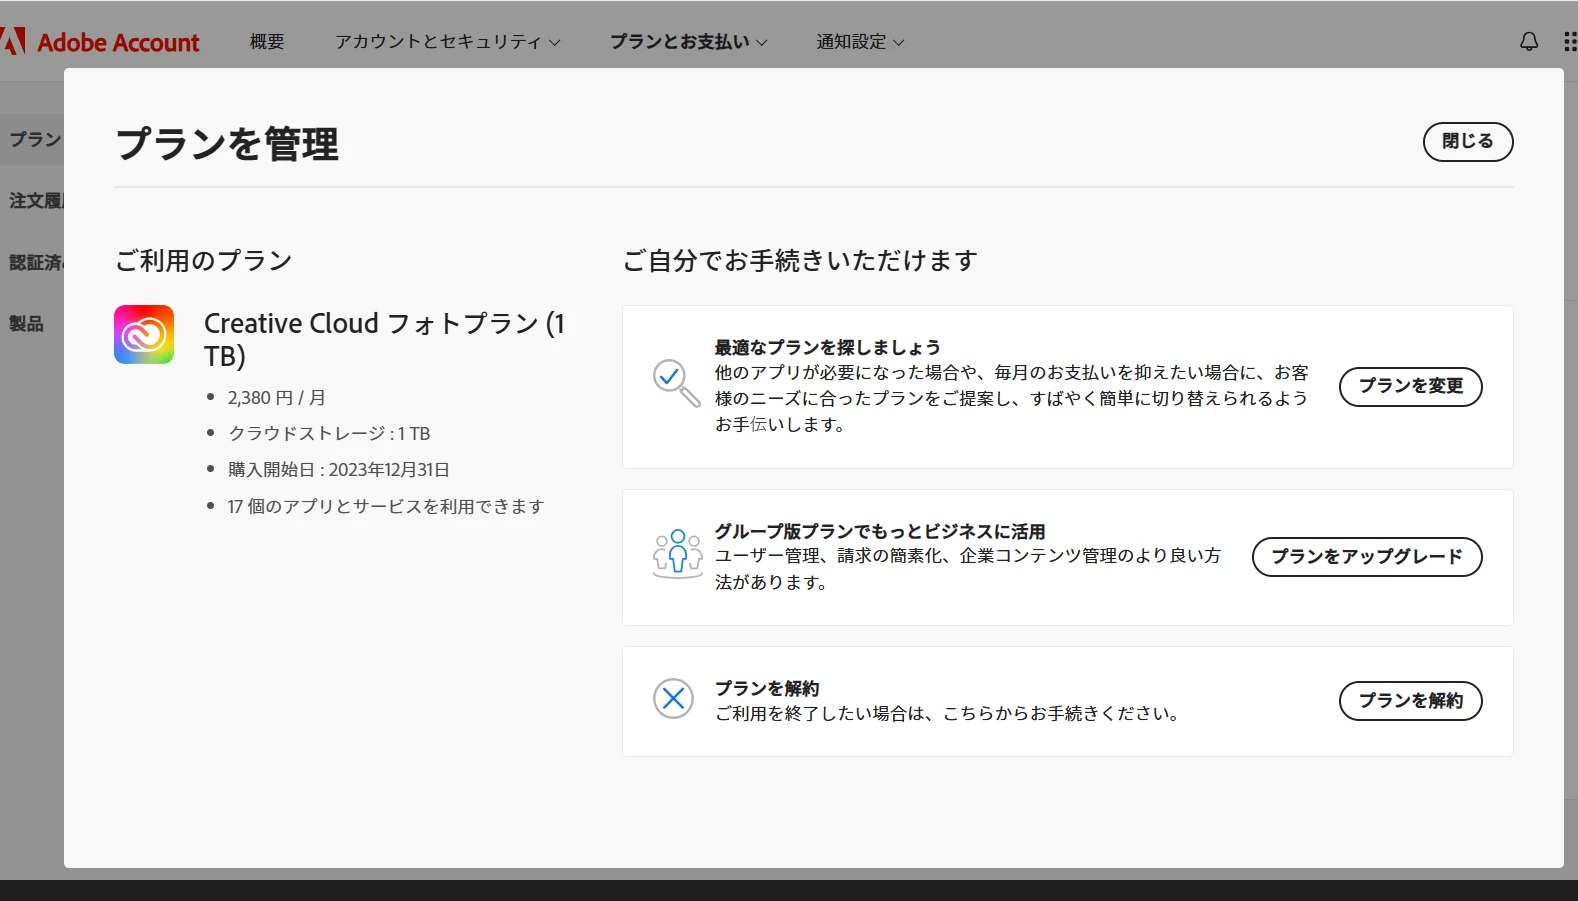Select 注文履歴 in the left sidebar
Viewport: 1578px width, 901px height.
click(x=36, y=201)
